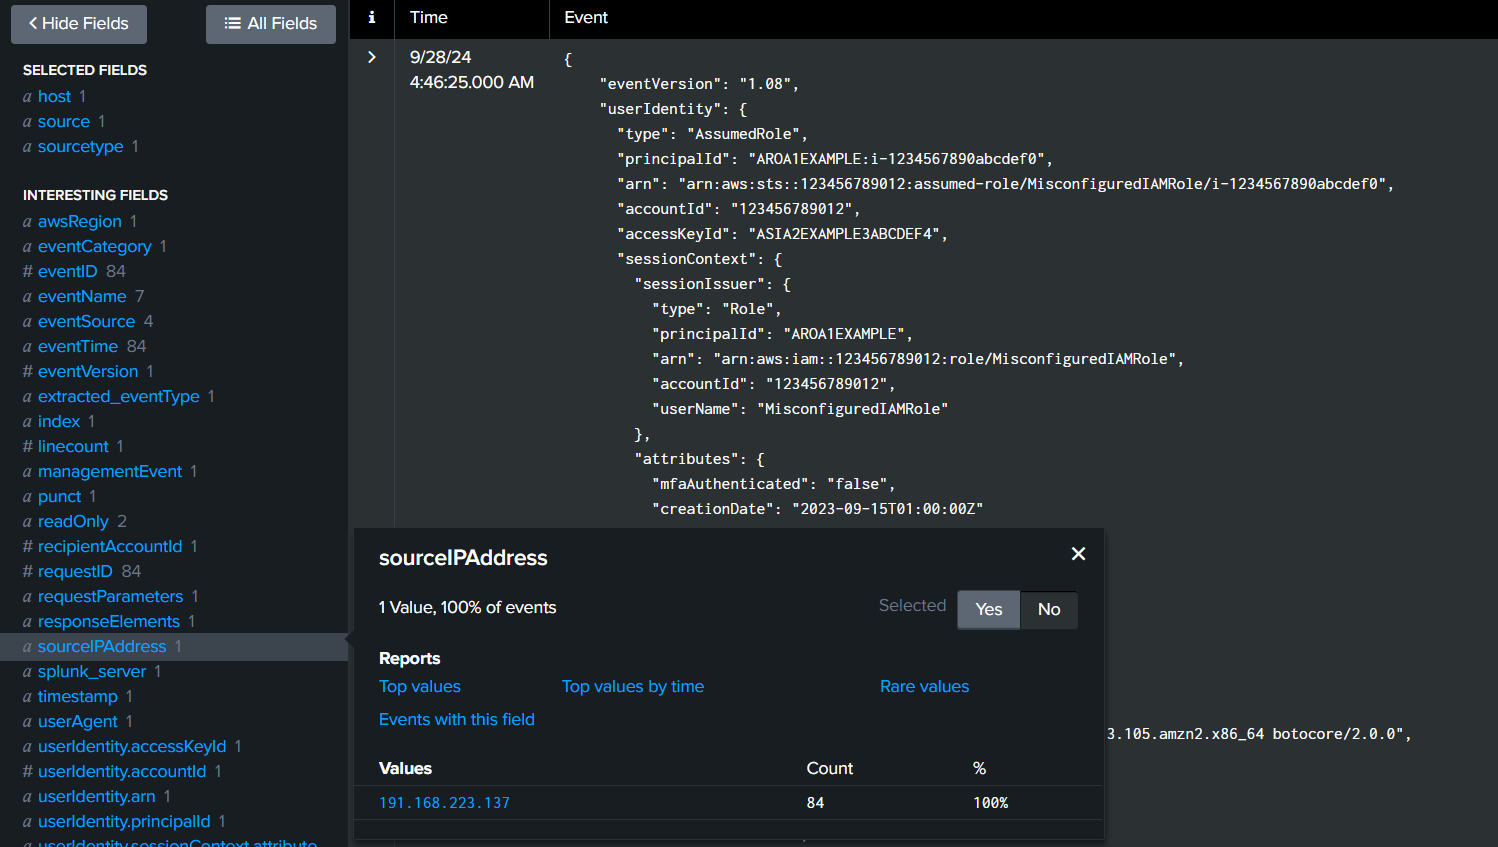
Task: Click Events with this field link
Action: (457, 719)
